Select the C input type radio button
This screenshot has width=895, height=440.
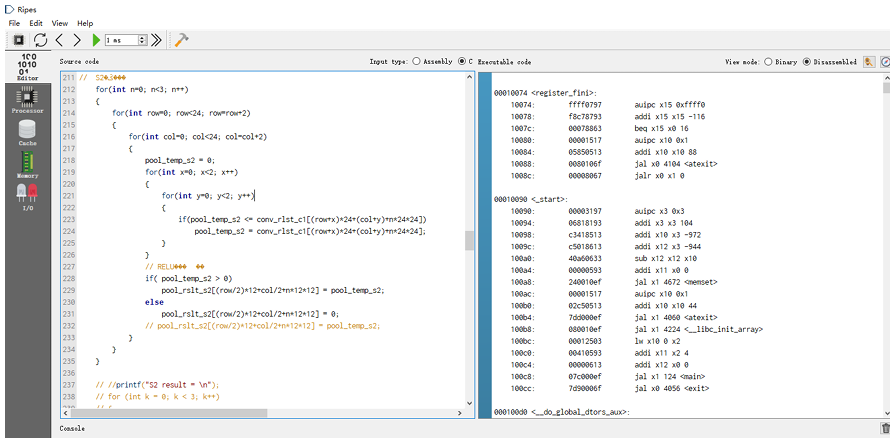pos(462,61)
